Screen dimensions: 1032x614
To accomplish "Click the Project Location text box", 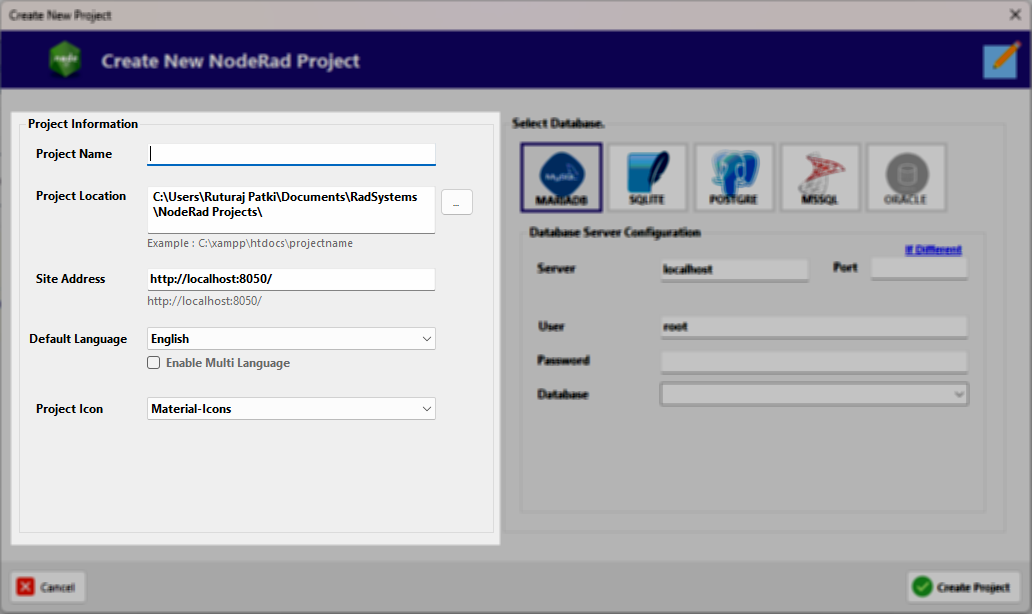I will coord(291,210).
